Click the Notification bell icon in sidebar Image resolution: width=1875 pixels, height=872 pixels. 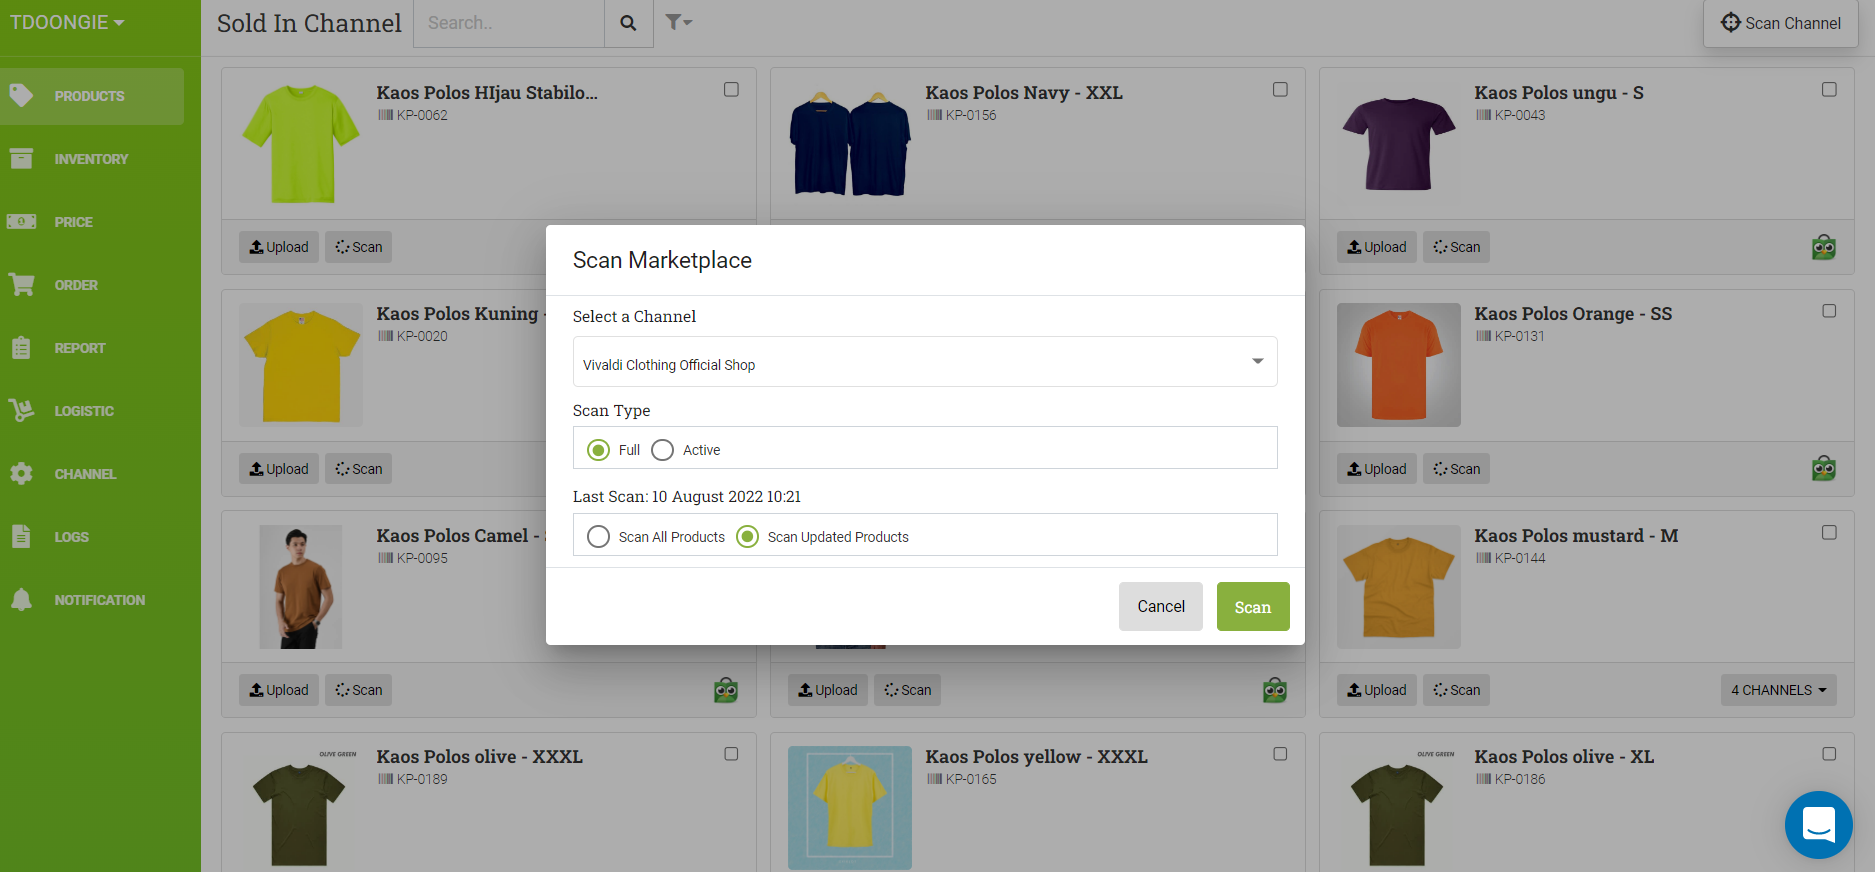[x=21, y=599]
